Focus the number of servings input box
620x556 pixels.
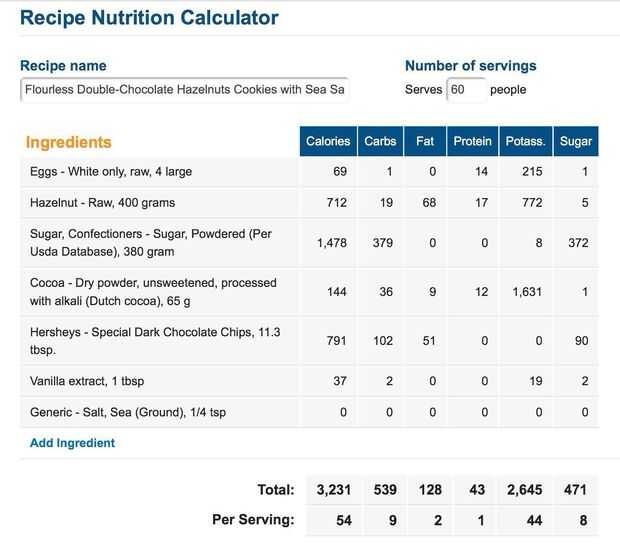coord(466,90)
